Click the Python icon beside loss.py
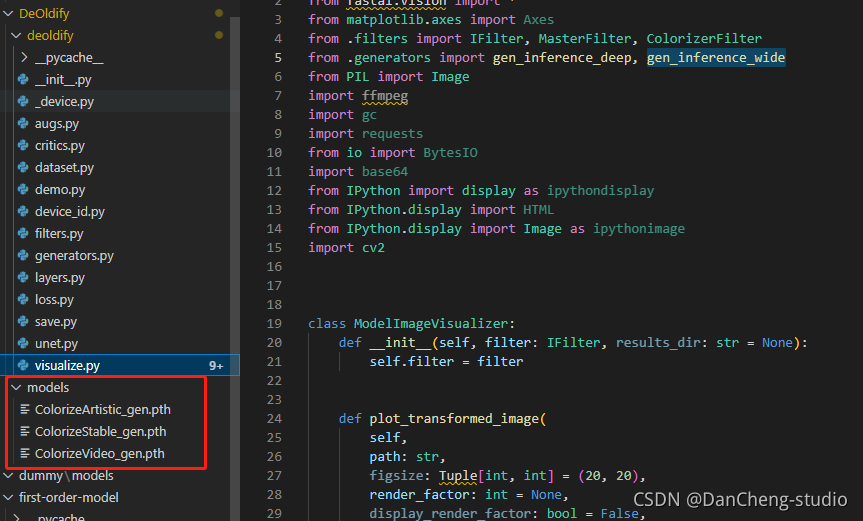This screenshot has height=521, width=863. pyautogui.click(x=23, y=299)
